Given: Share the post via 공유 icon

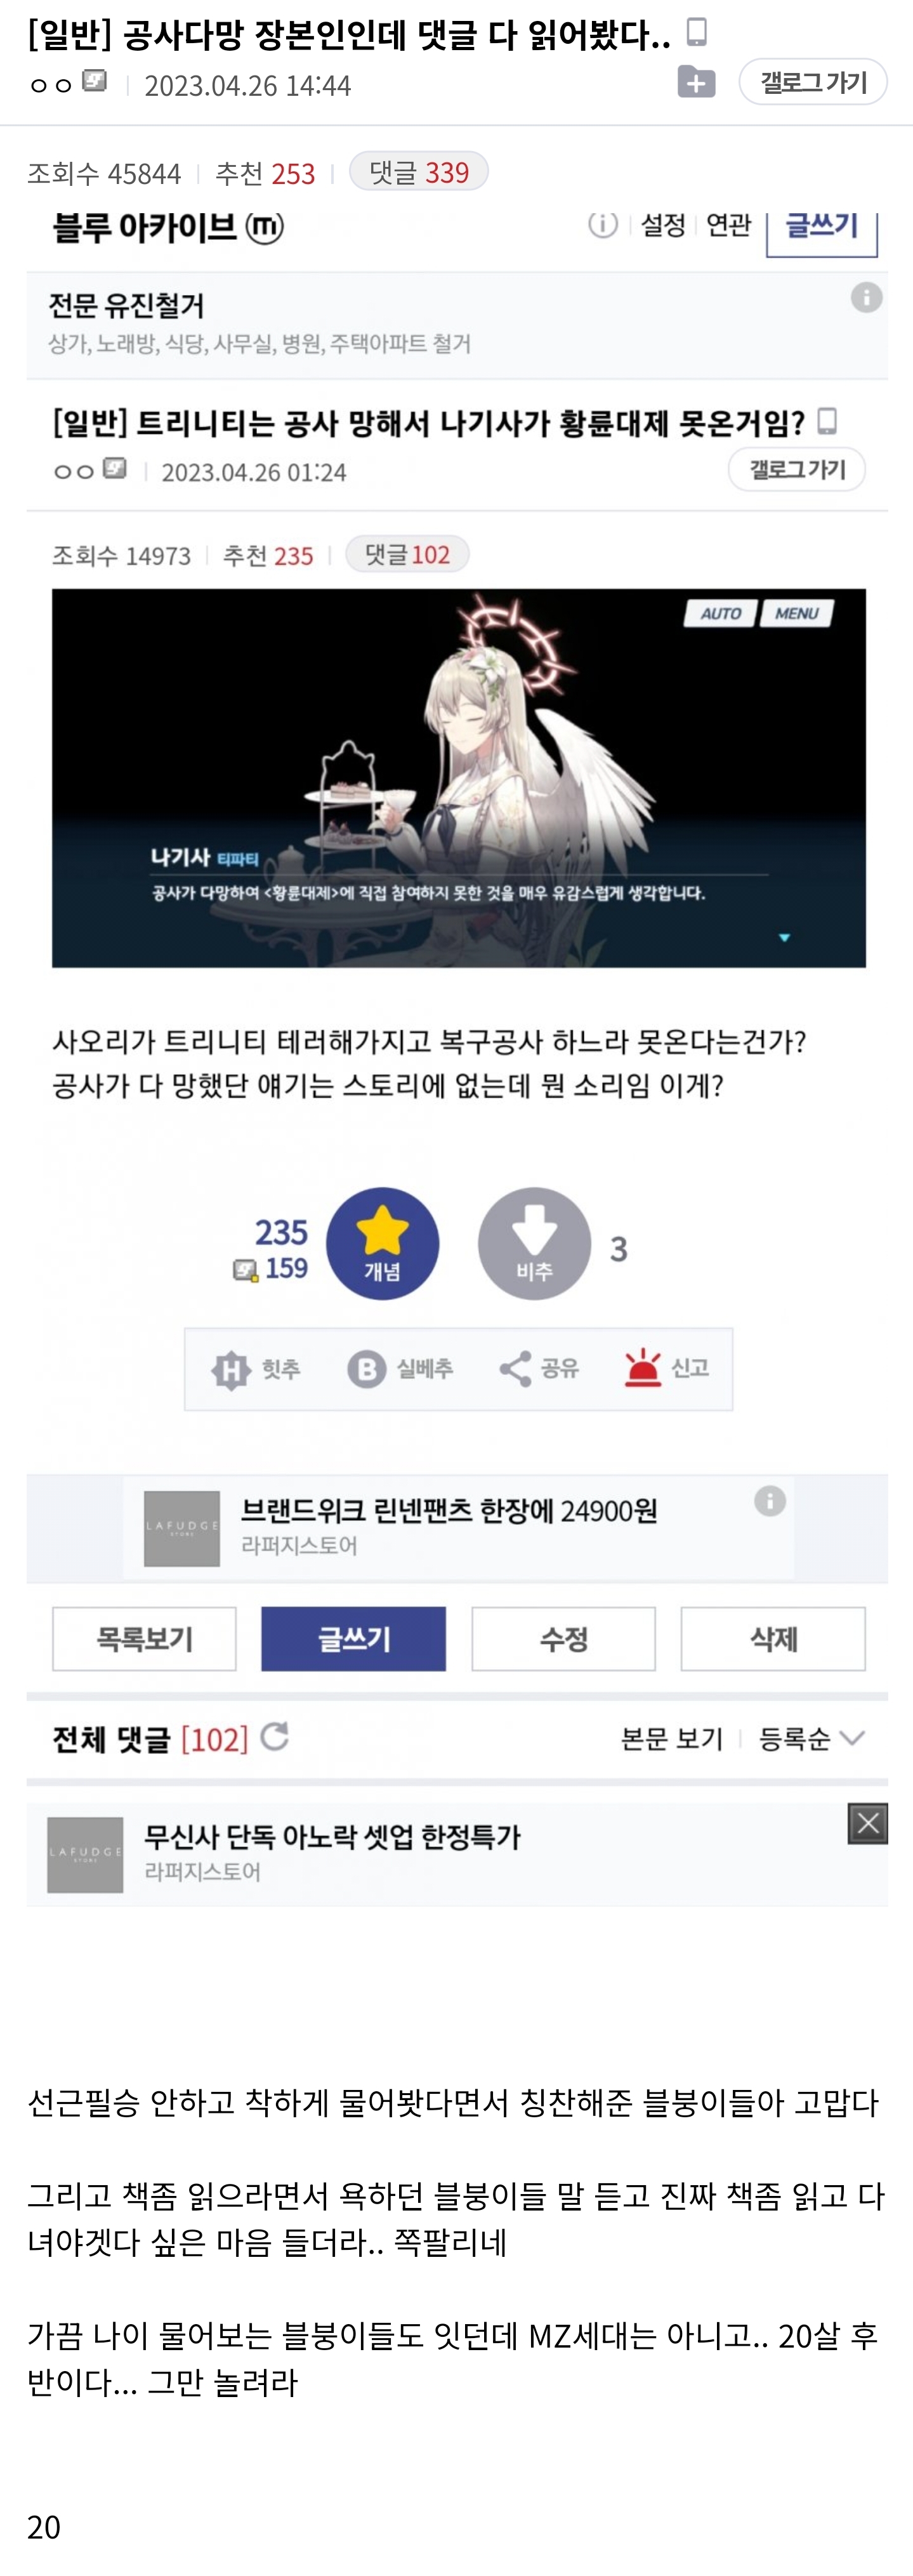Looking at the screenshot, I should coord(514,1369).
